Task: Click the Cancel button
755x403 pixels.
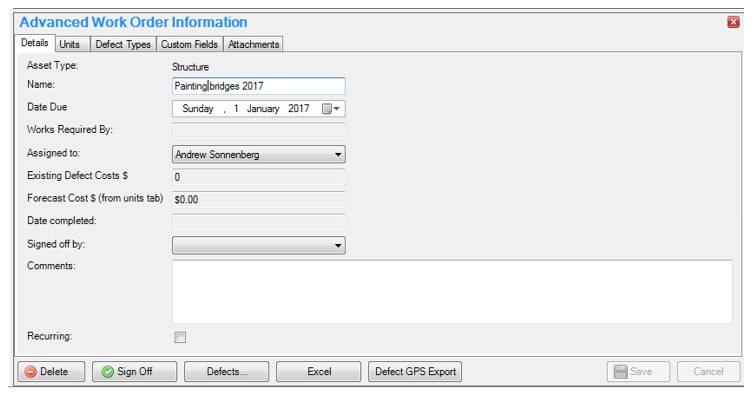Action: coord(708,371)
